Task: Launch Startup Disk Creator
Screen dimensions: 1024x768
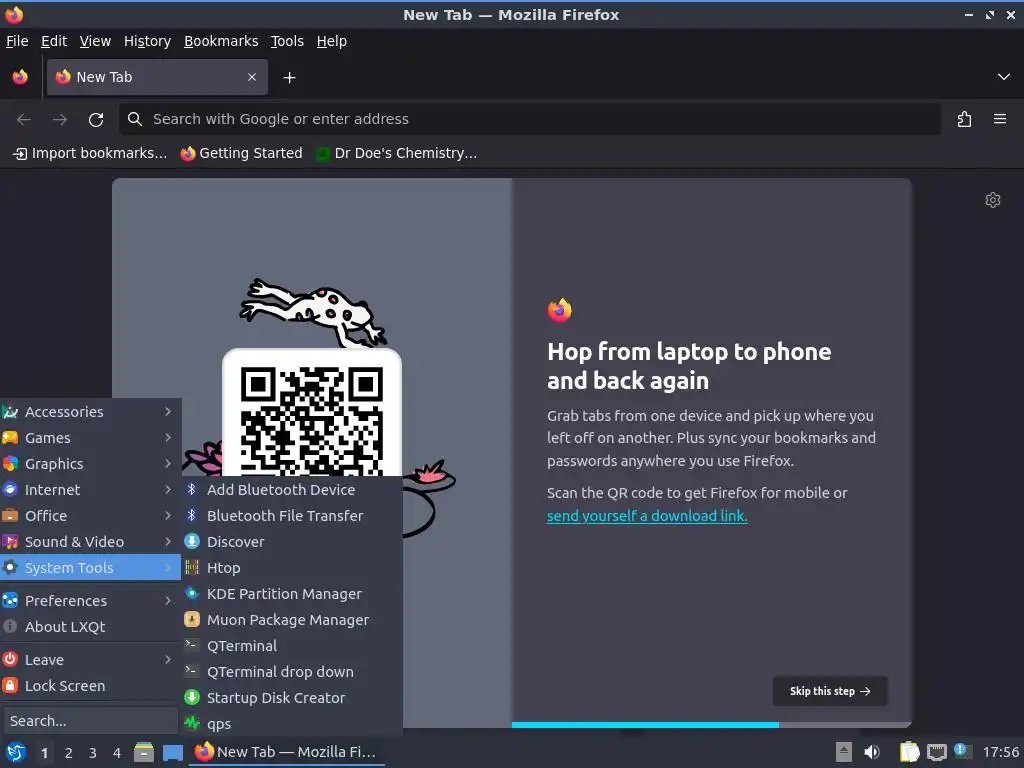Action: click(292, 698)
